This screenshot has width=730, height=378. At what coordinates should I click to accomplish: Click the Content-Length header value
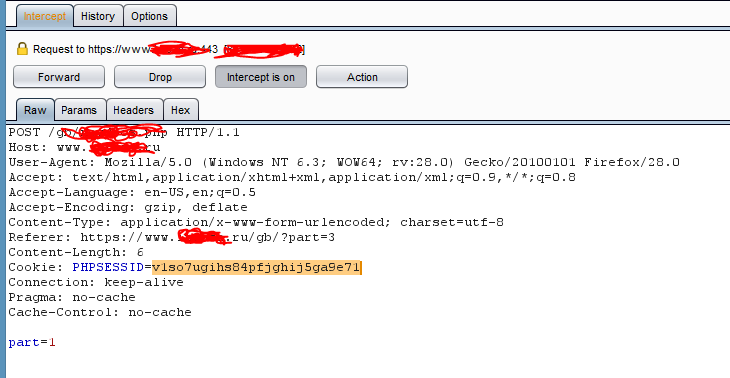tap(140, 252)
